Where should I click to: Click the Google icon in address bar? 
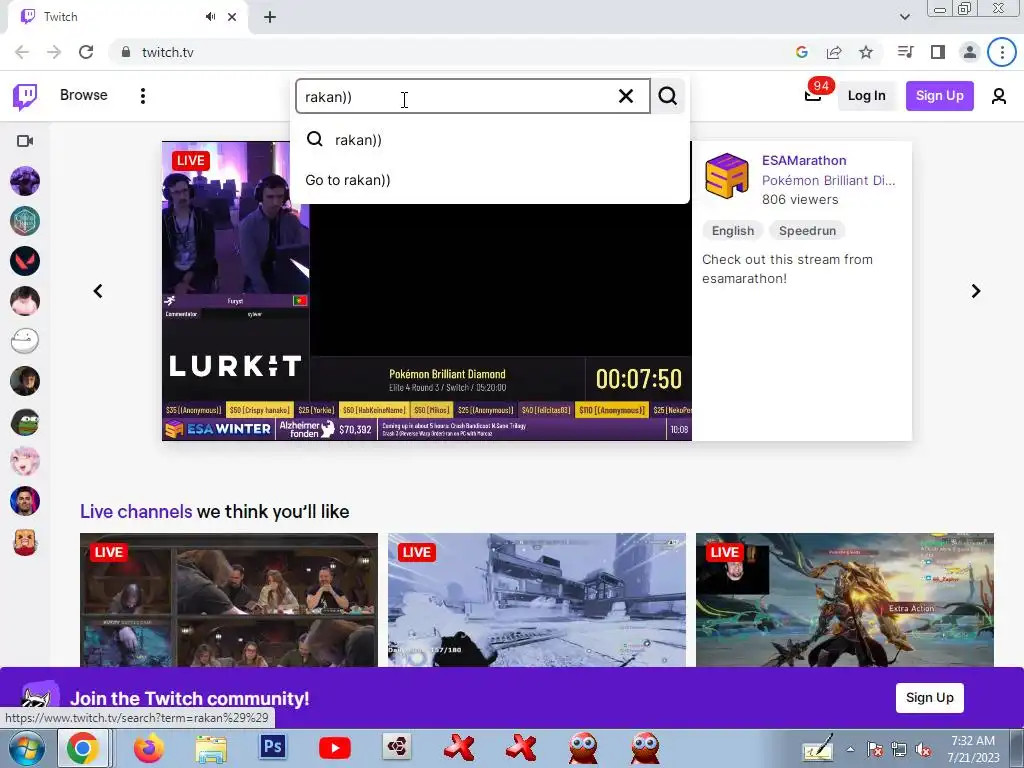click(801, 52)
